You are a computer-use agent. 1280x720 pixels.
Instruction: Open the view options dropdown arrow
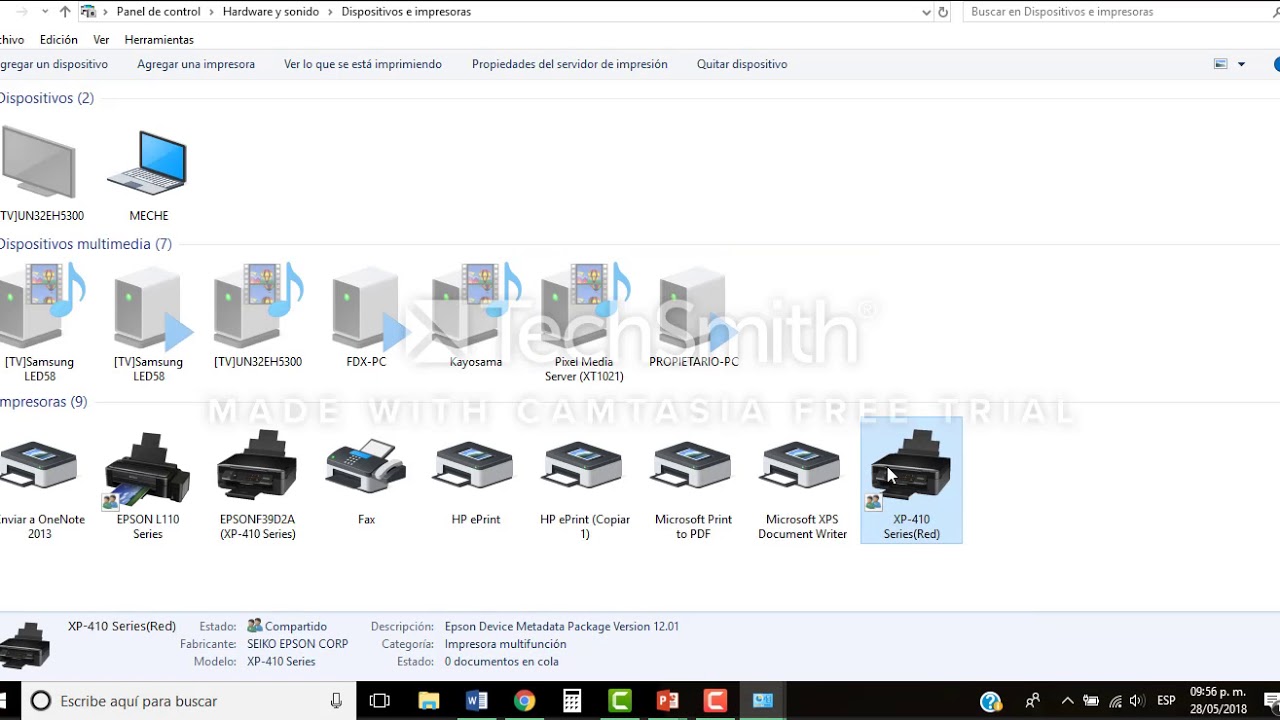click(1241, 64)
